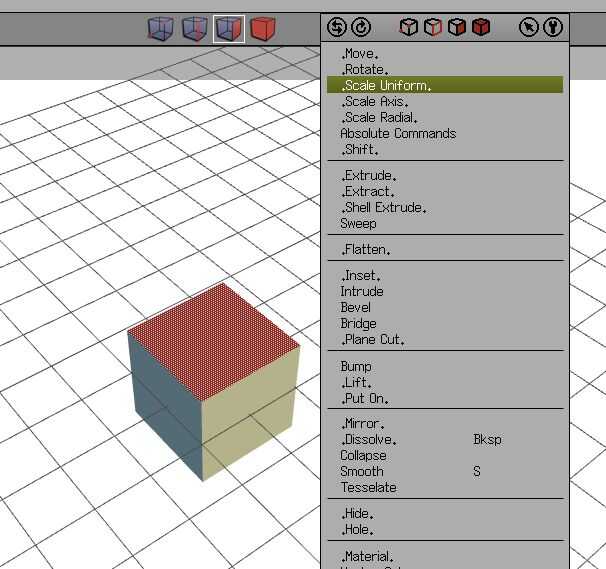Choose edge cube icon in menu header
Screen dimensions: 606x569
coord(433,27)
